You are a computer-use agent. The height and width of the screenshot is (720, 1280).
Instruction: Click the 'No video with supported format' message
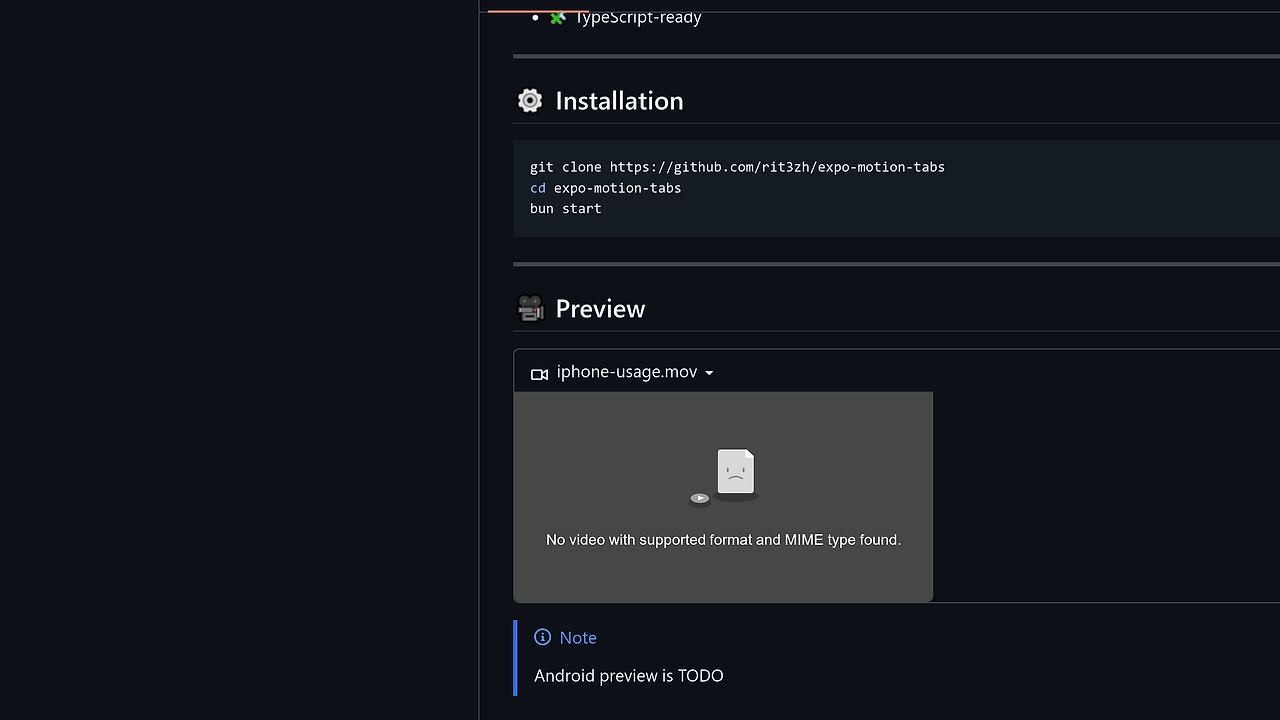pos(723,539)
